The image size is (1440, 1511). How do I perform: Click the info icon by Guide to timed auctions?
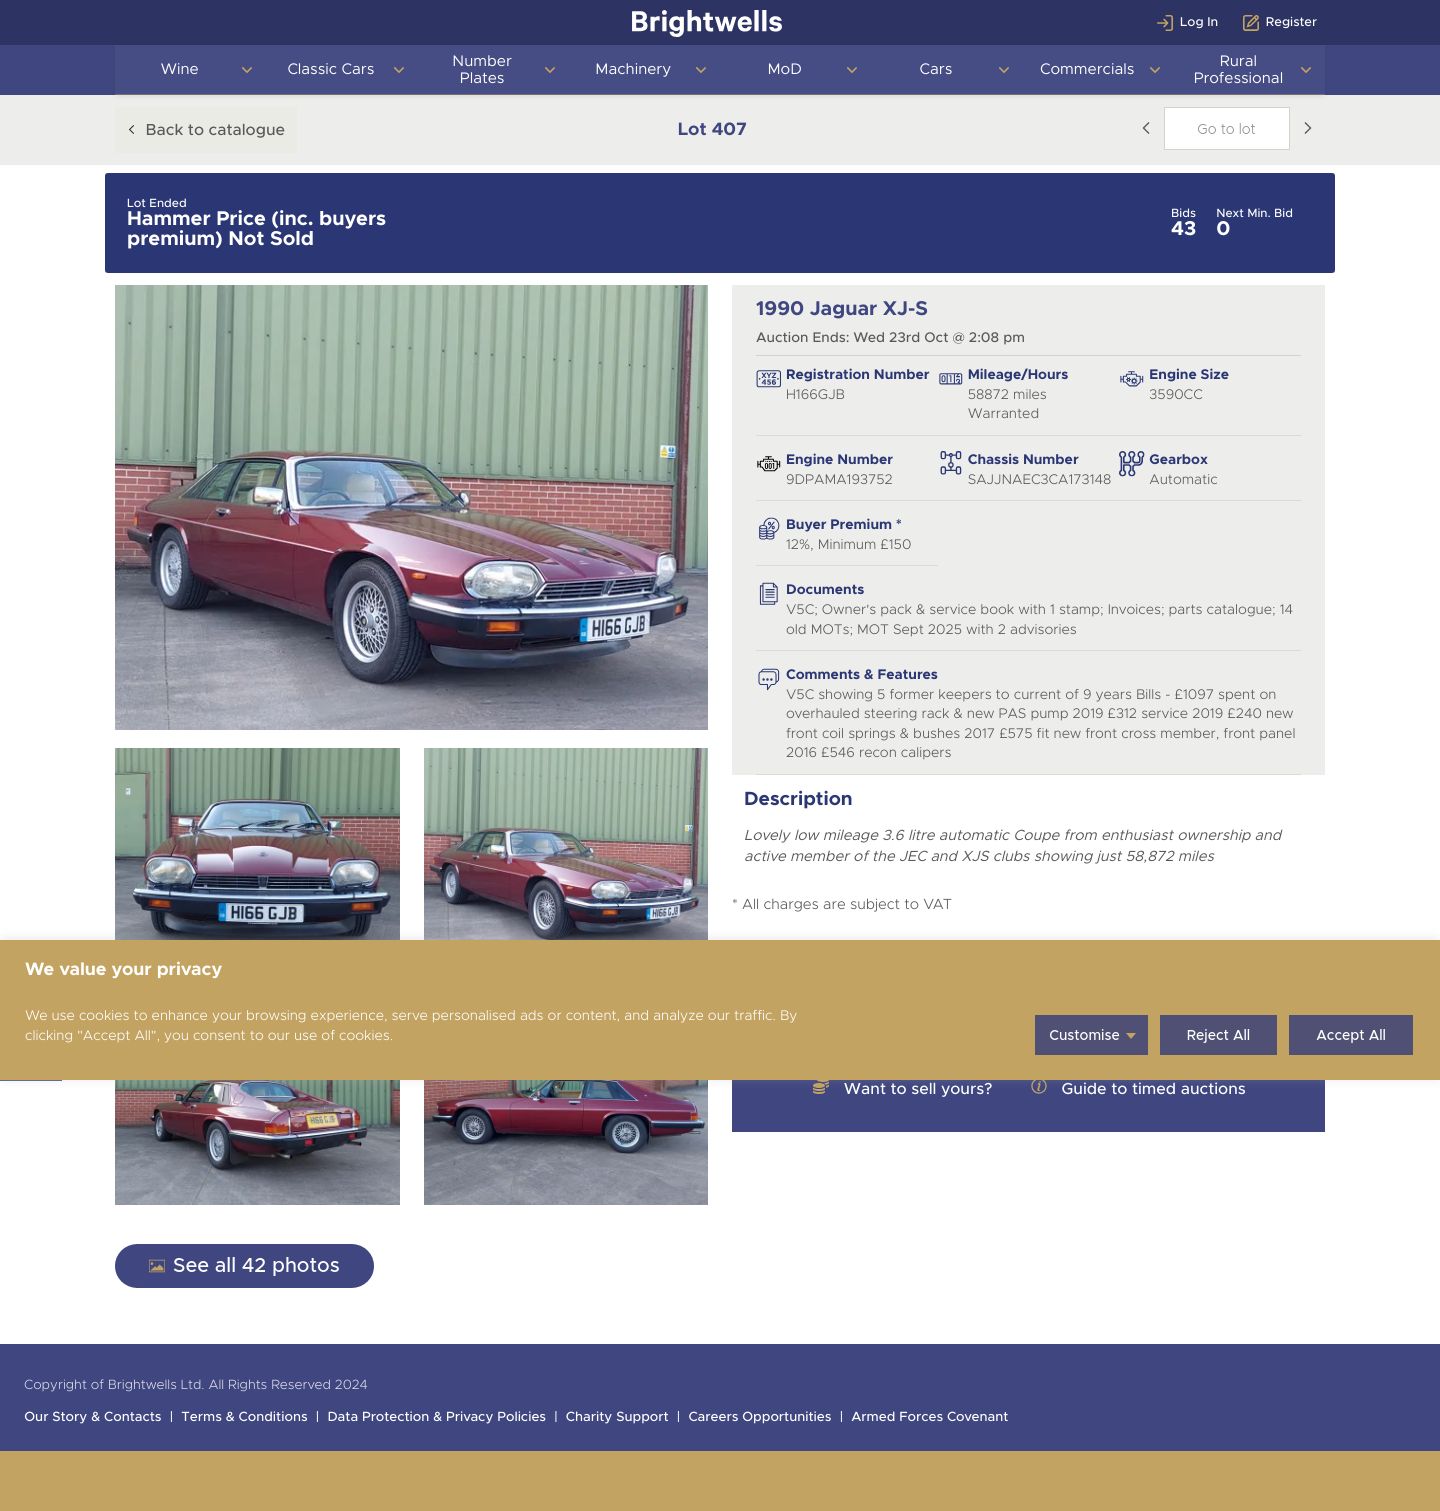tap(1039, 1087)
